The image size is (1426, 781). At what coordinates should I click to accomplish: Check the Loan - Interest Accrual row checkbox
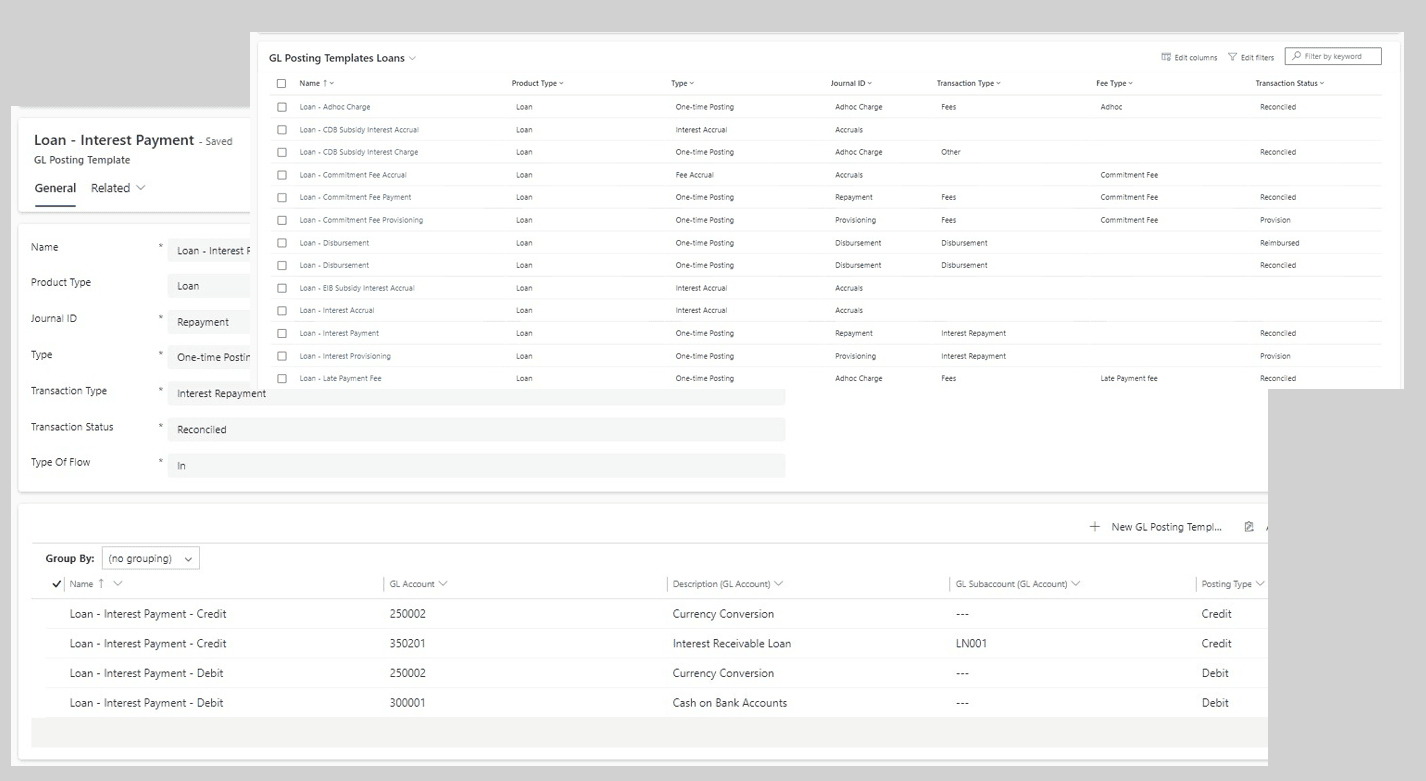(x=281, y=311)
